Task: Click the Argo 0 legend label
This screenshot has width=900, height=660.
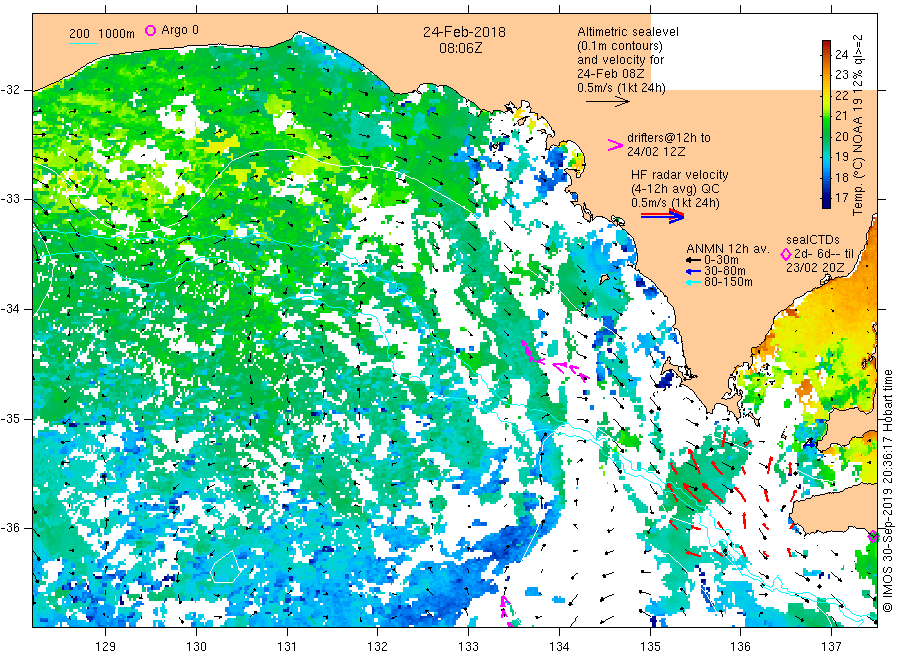Action: [x=180, y=30]
